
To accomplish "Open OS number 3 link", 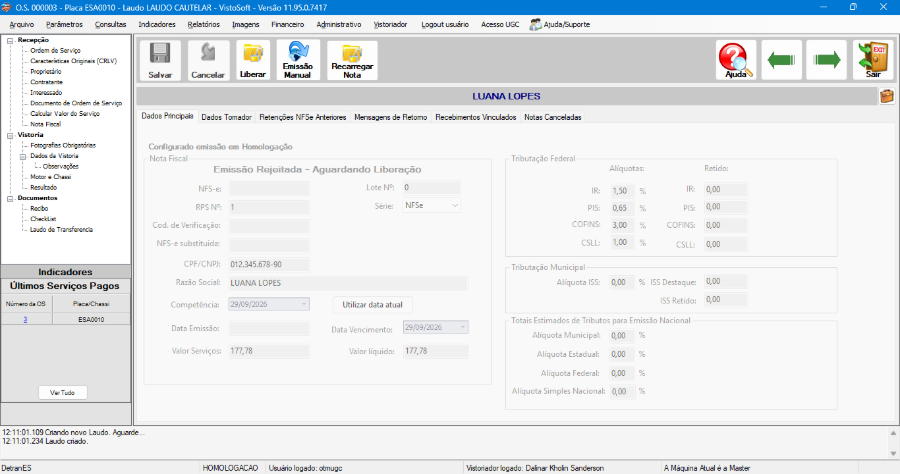I will pyautogui.click(x=25, y=320).
